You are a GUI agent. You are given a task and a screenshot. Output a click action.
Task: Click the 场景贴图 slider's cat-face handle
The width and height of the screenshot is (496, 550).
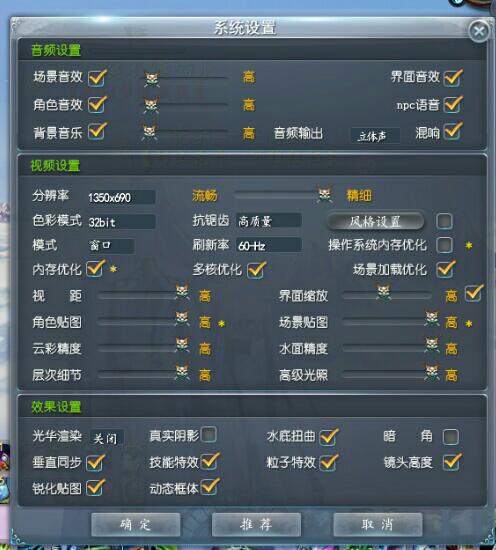click(432, 318)
